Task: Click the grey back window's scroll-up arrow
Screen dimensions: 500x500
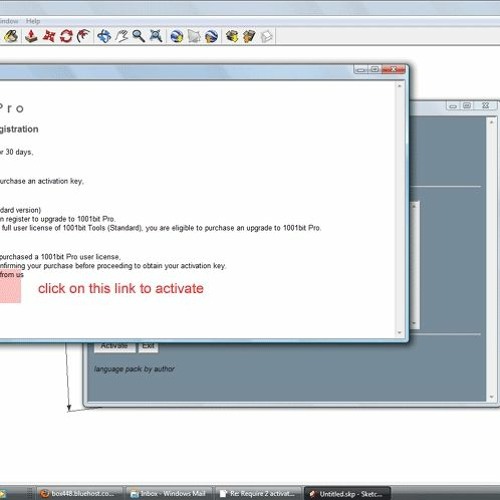Action: (x=491, y=122)
